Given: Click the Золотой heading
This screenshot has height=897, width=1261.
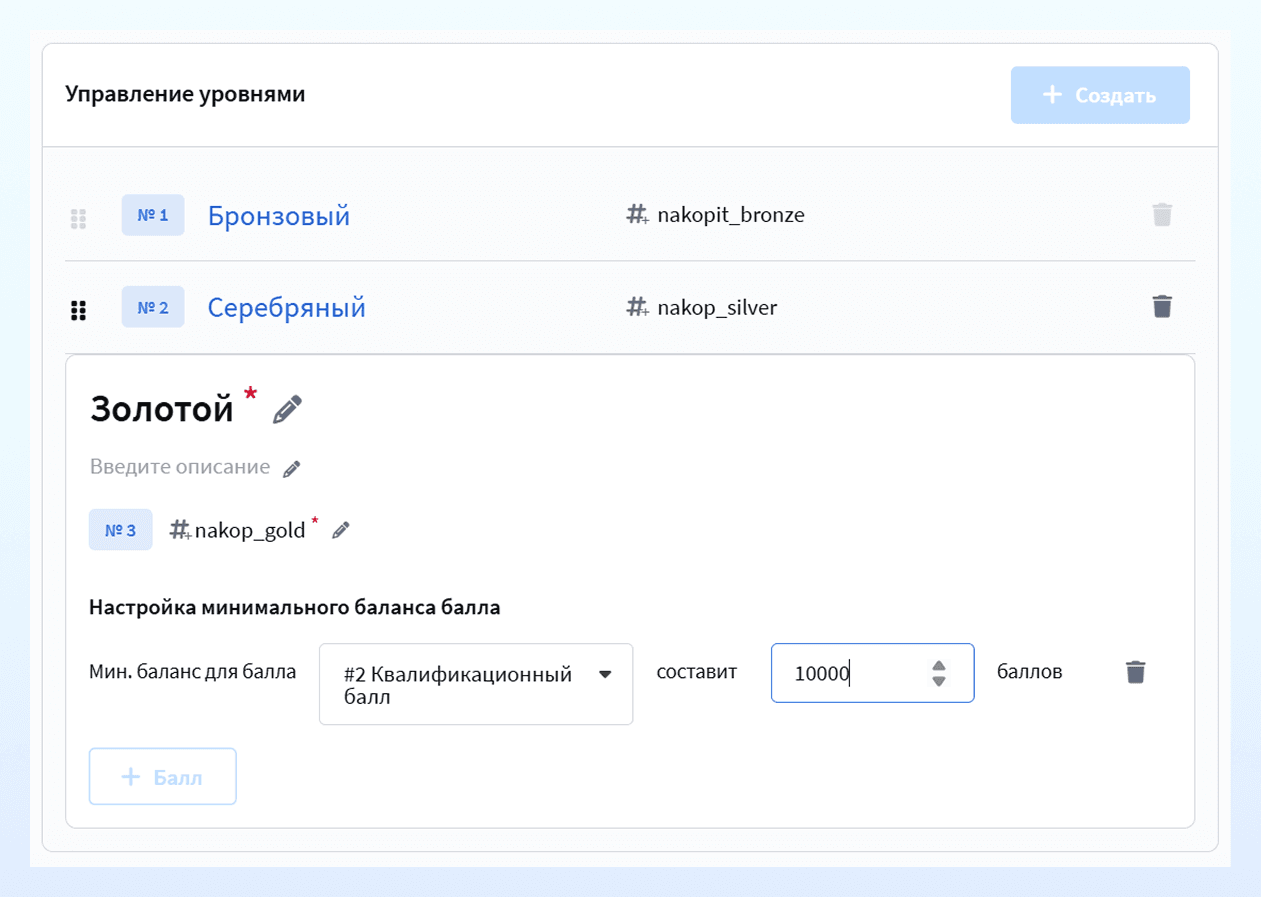Looking at the screenshot, I should pos(162,409).
